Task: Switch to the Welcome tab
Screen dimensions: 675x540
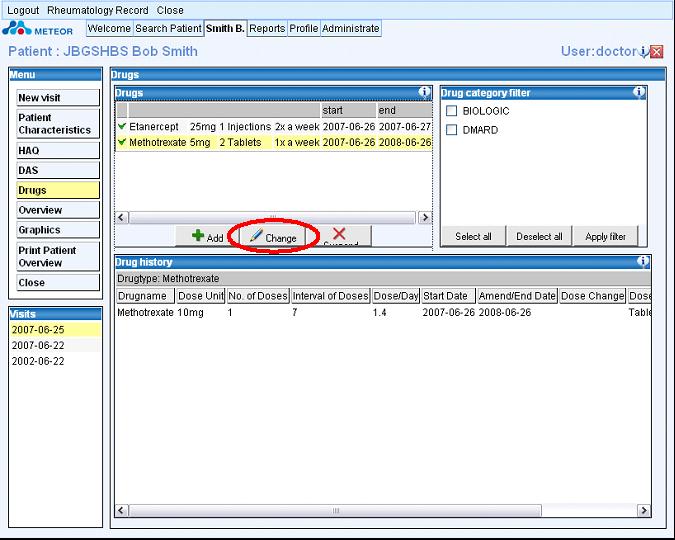Action: (109, 28)
